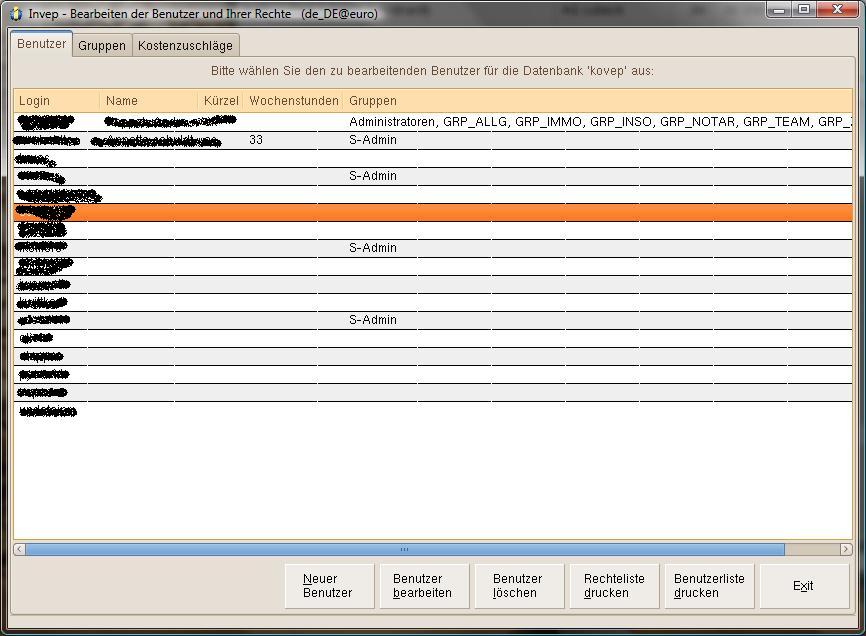
Task: Sort by Login column header
Action: tap(56, 100)
